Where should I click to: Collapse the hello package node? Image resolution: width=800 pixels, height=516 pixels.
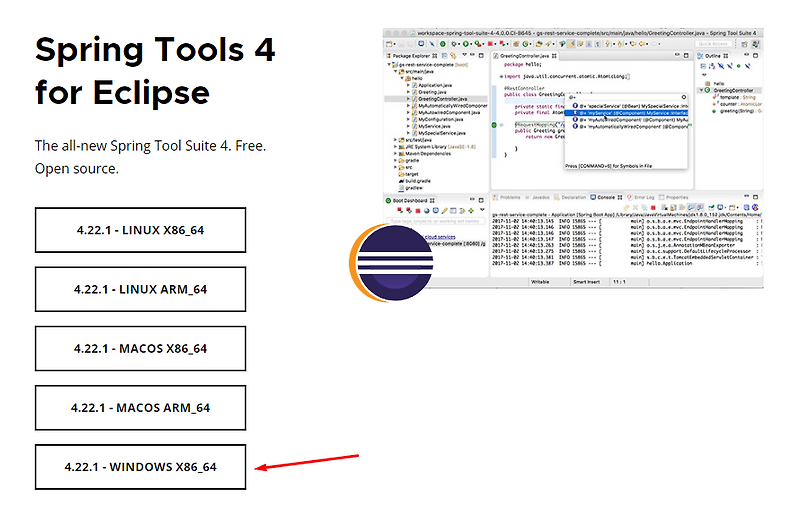[x=402, y=79]
